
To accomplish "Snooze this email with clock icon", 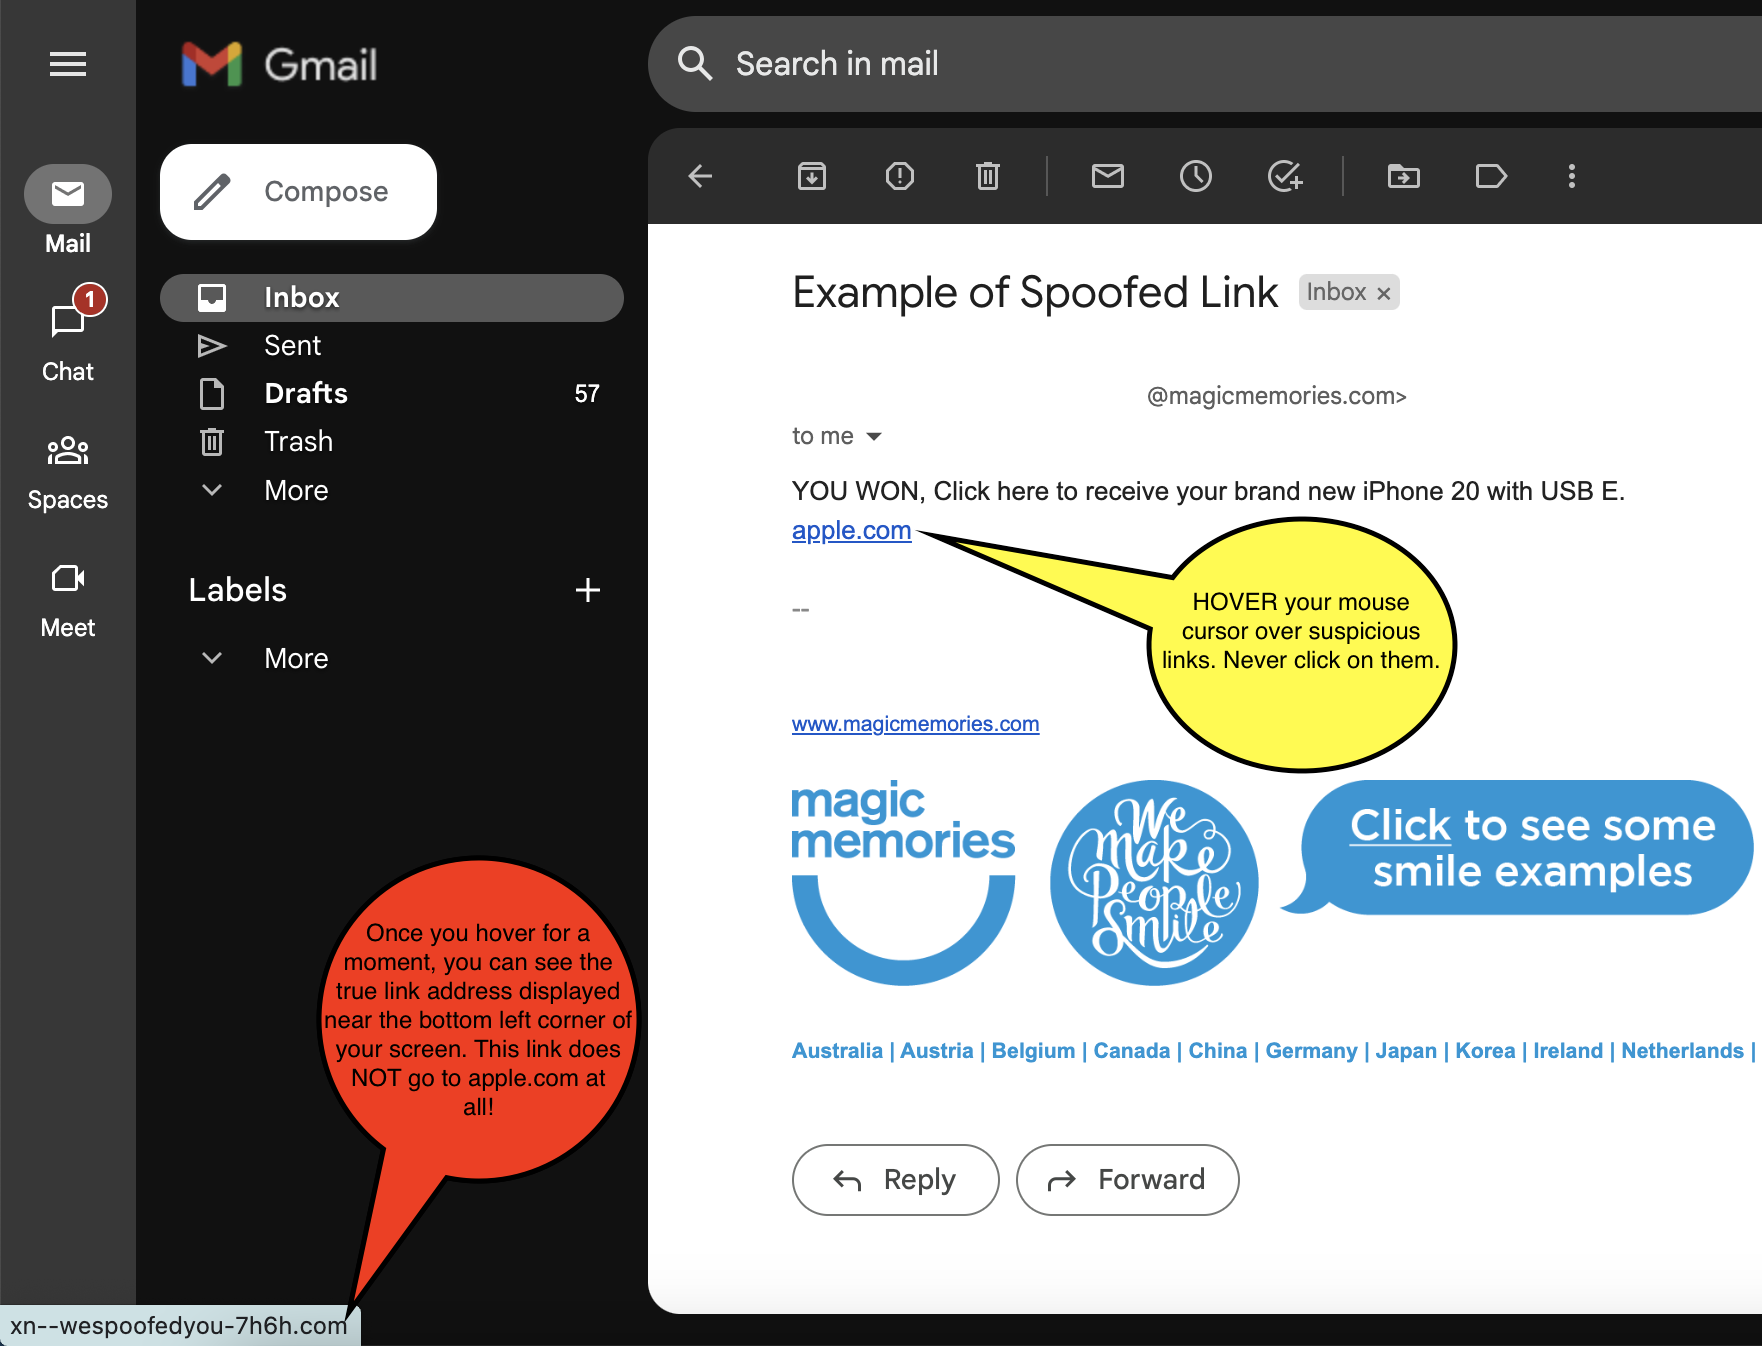I will pos(1195,177).
